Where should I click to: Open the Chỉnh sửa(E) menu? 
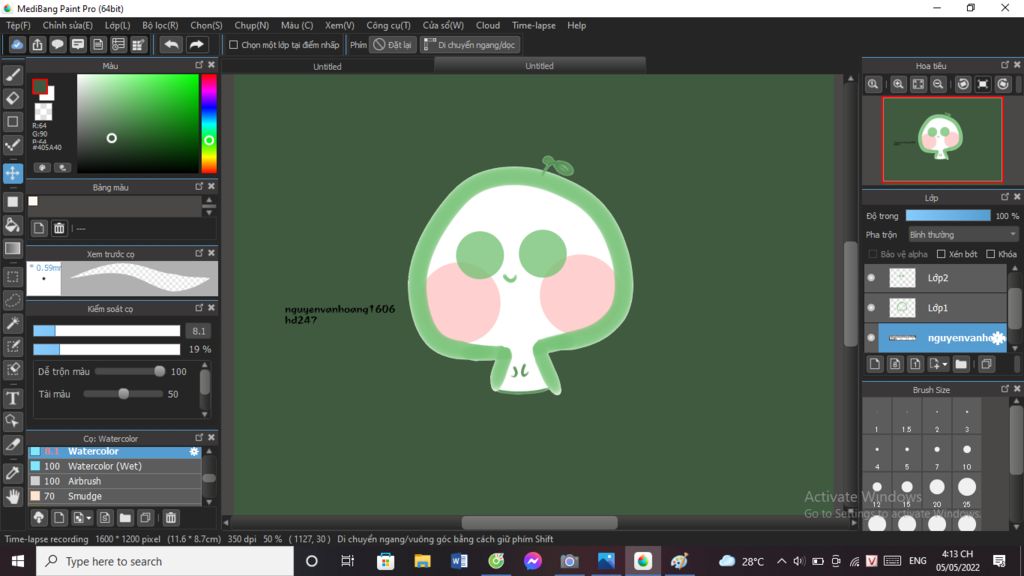point(68,25)
